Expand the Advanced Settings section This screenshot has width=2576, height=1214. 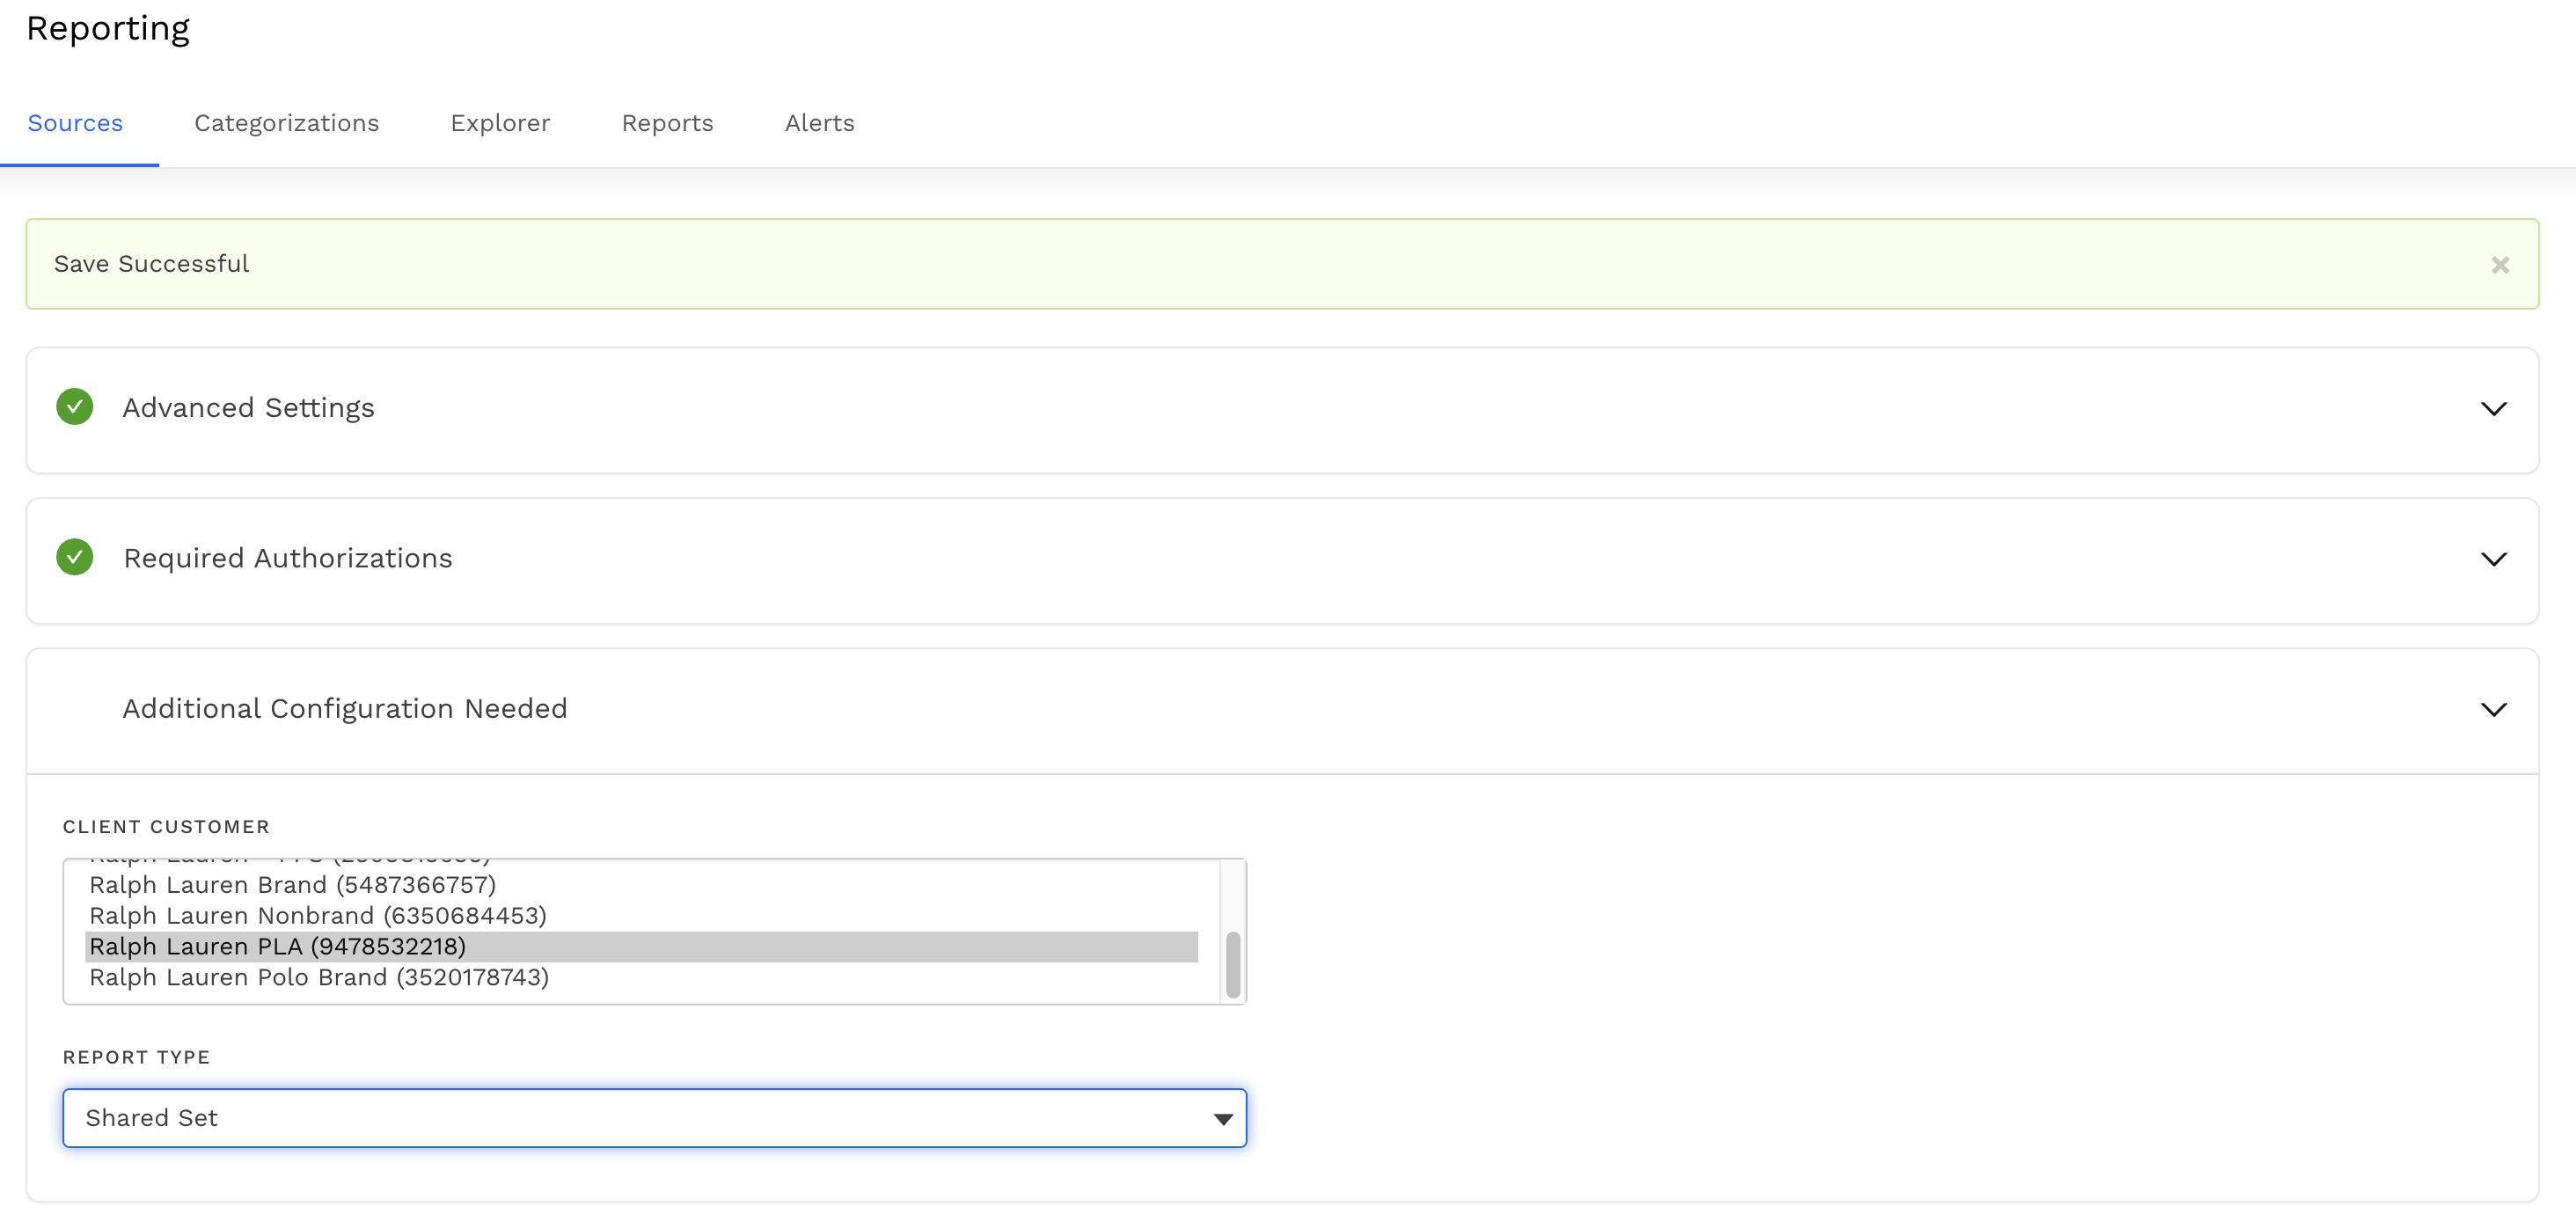point(2494,408)
